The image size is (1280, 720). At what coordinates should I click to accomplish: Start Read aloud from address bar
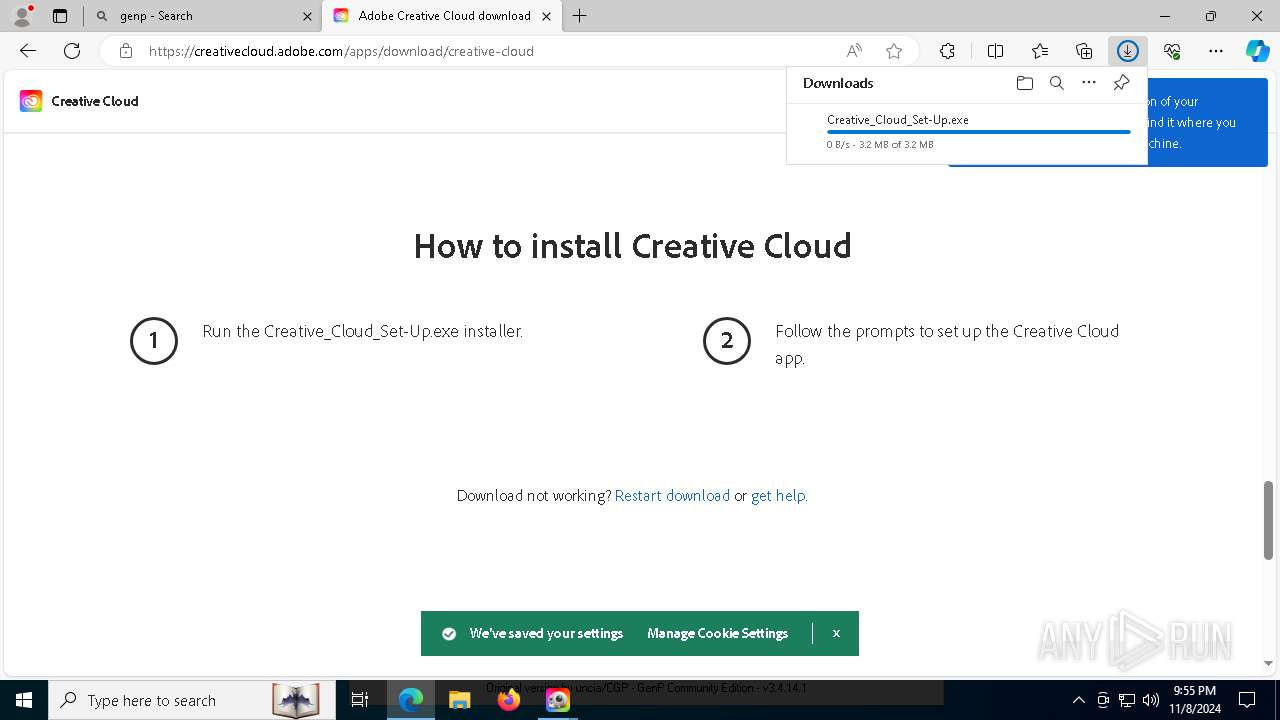[854, 51]
